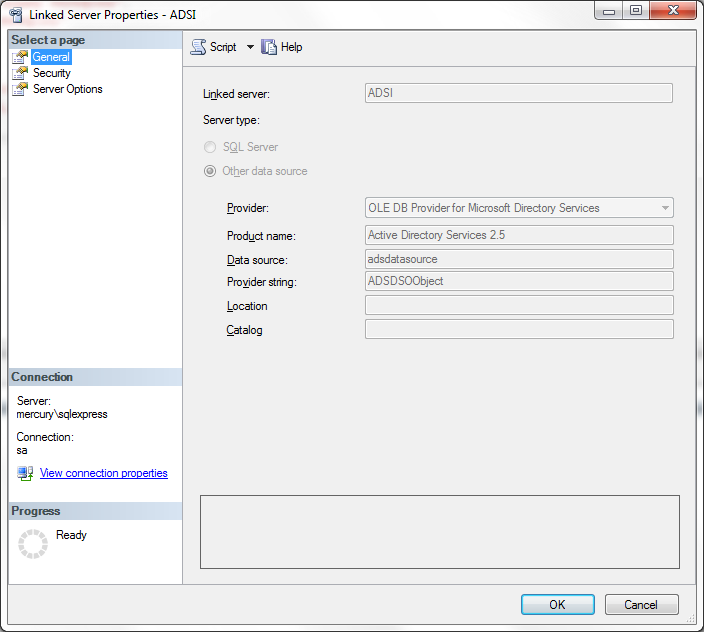Image resolution: width=704 pixels, height=632 pixels.
Task: Click the connection properties computer icon
Action: point(25,473)
